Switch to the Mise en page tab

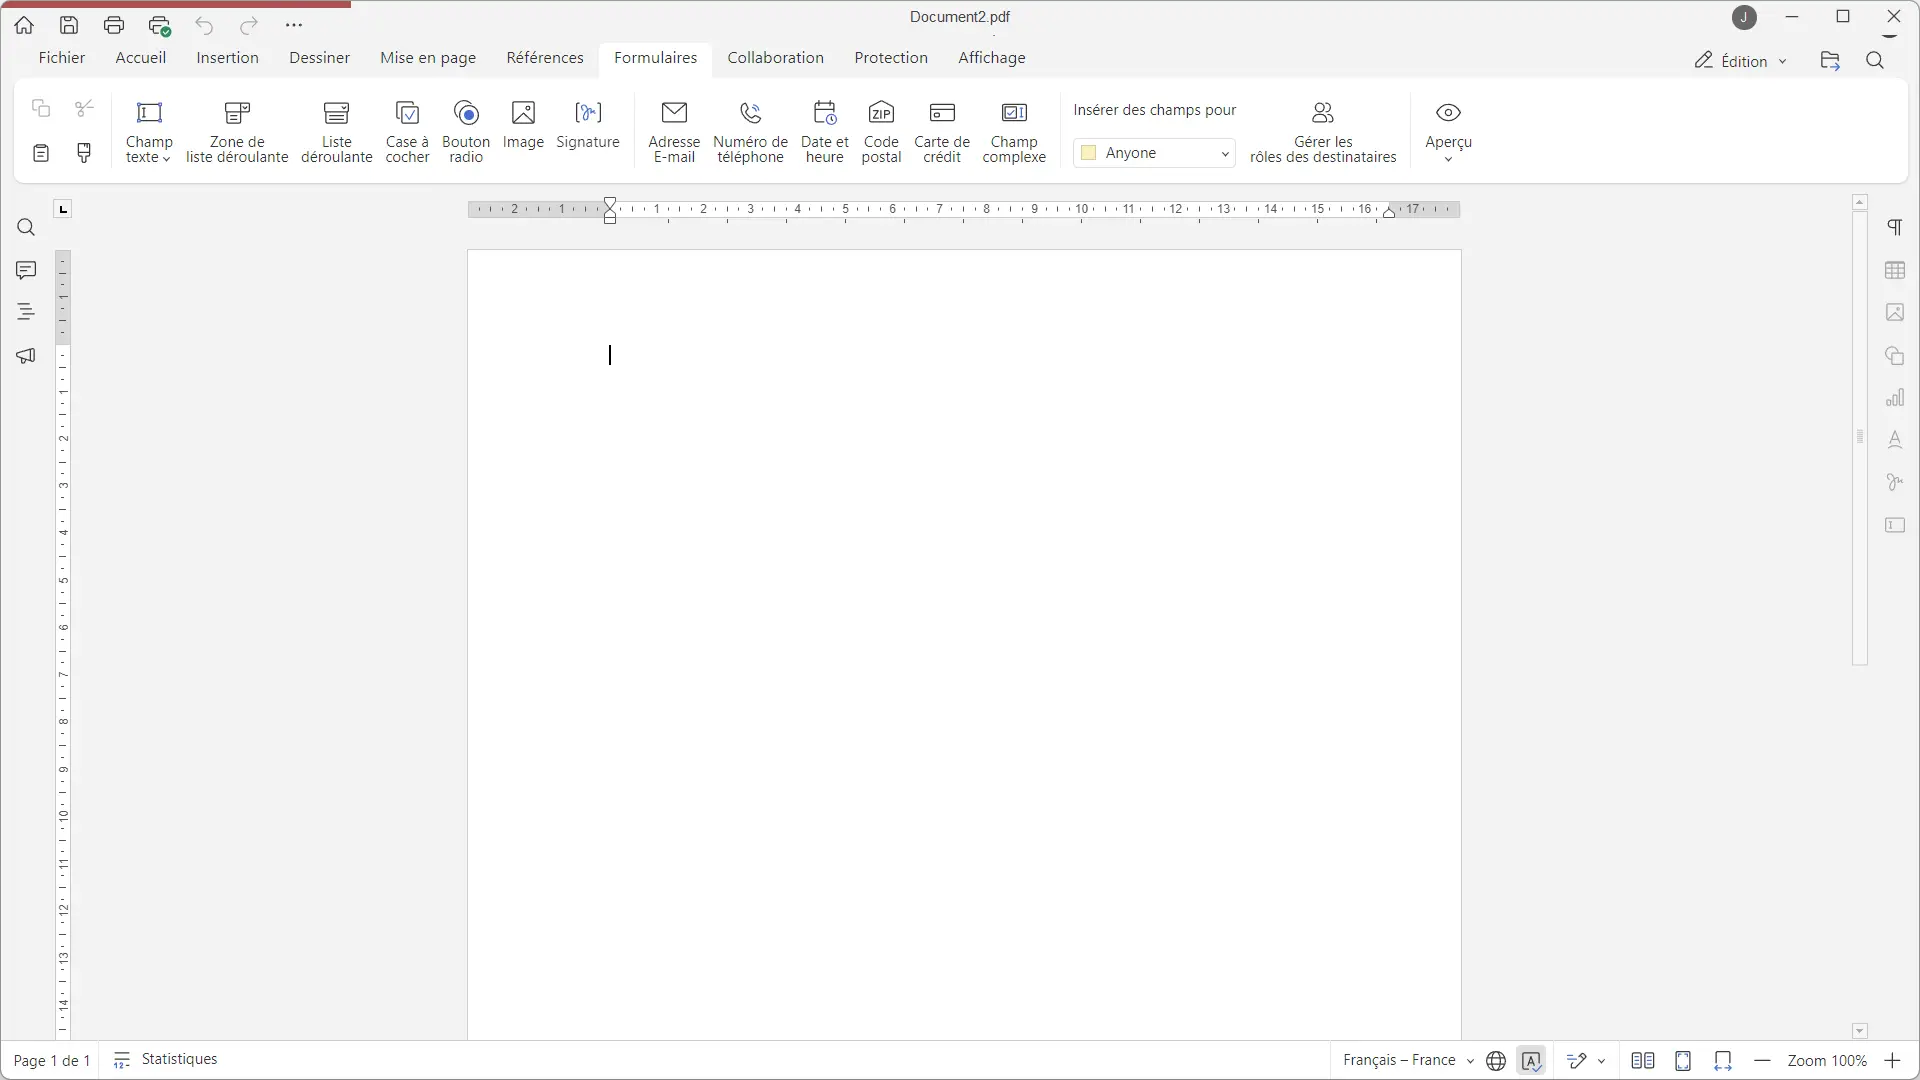(x=428, y=58)
